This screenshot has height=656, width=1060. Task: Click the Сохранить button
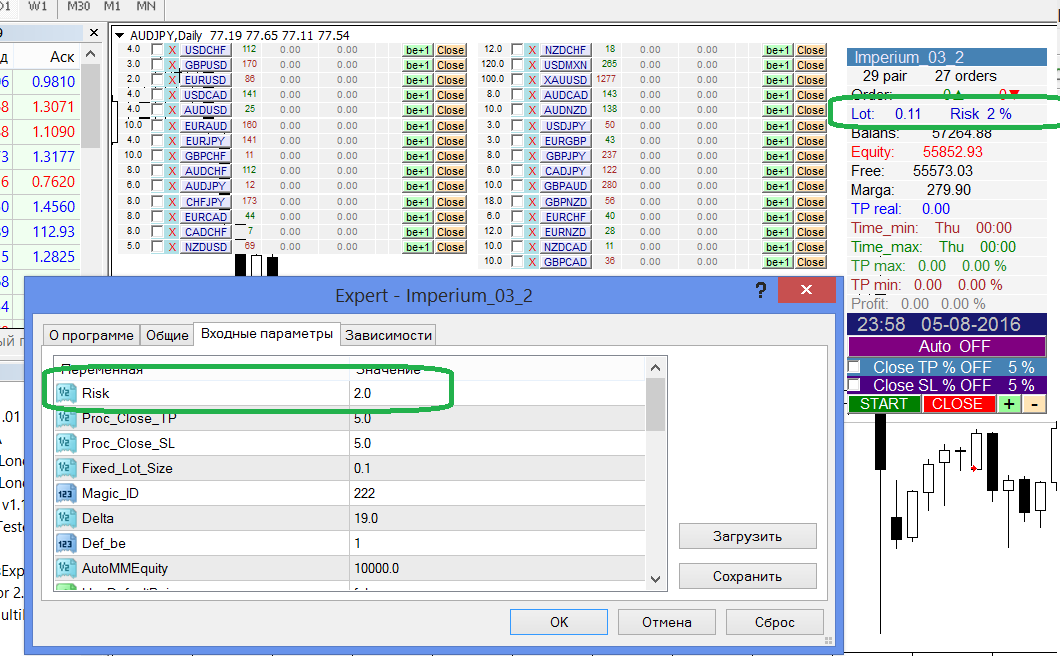click(748, 576)
